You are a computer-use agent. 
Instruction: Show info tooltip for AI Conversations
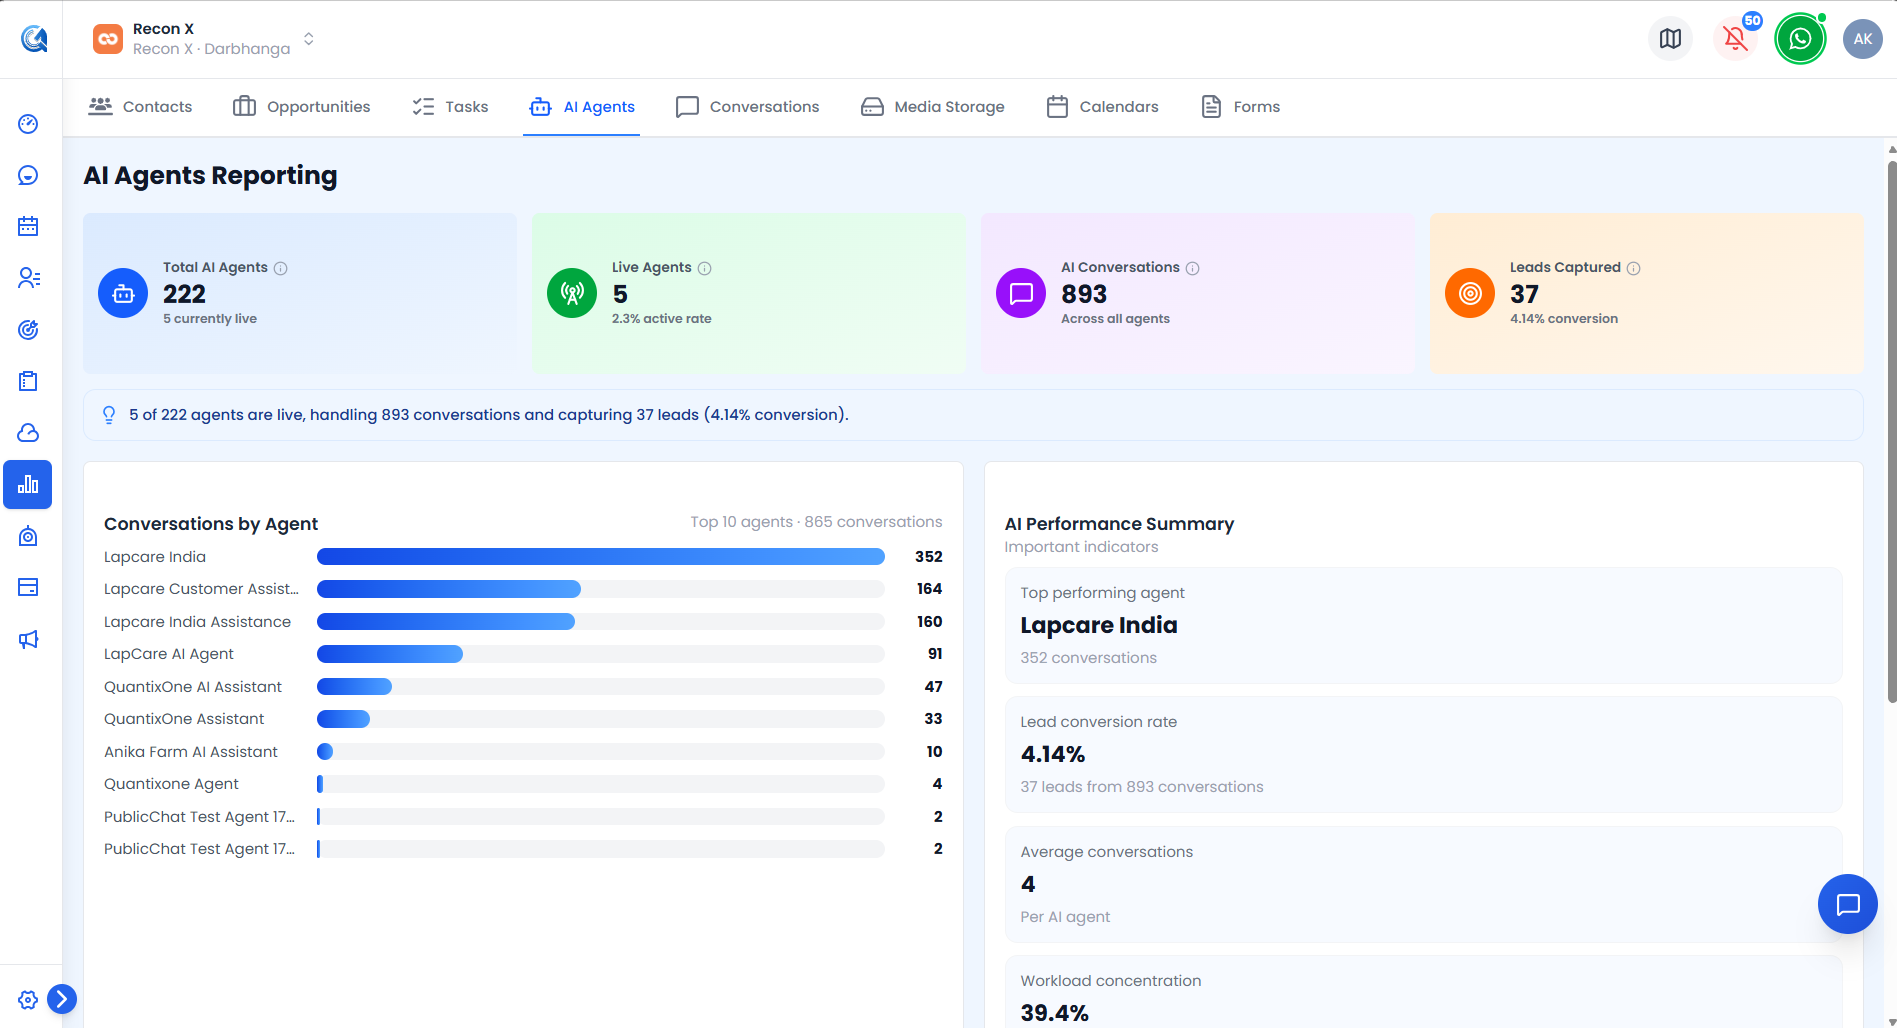[x=1193, y=268]
